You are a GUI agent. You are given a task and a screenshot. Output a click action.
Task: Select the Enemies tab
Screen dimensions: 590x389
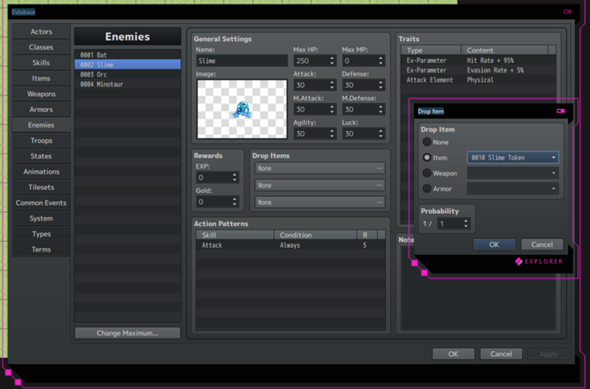pos(41,125)
